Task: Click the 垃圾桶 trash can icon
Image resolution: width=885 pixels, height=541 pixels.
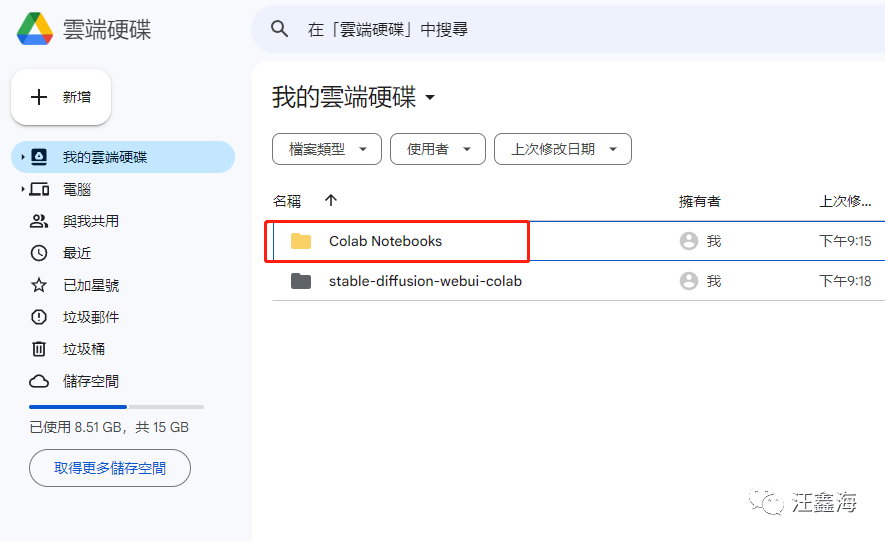Action: 39,349
